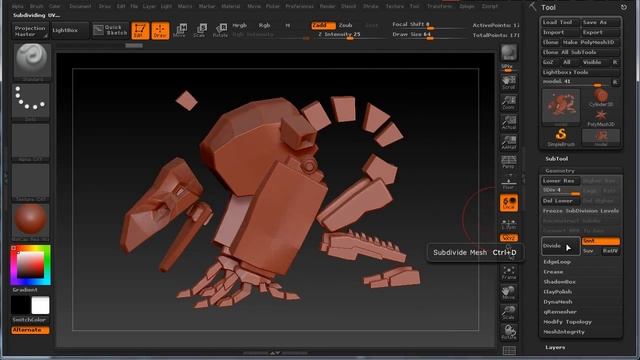This screenshot has height=360, width=640.
Task: Open the LightBox button
Action: click(70, 31)
